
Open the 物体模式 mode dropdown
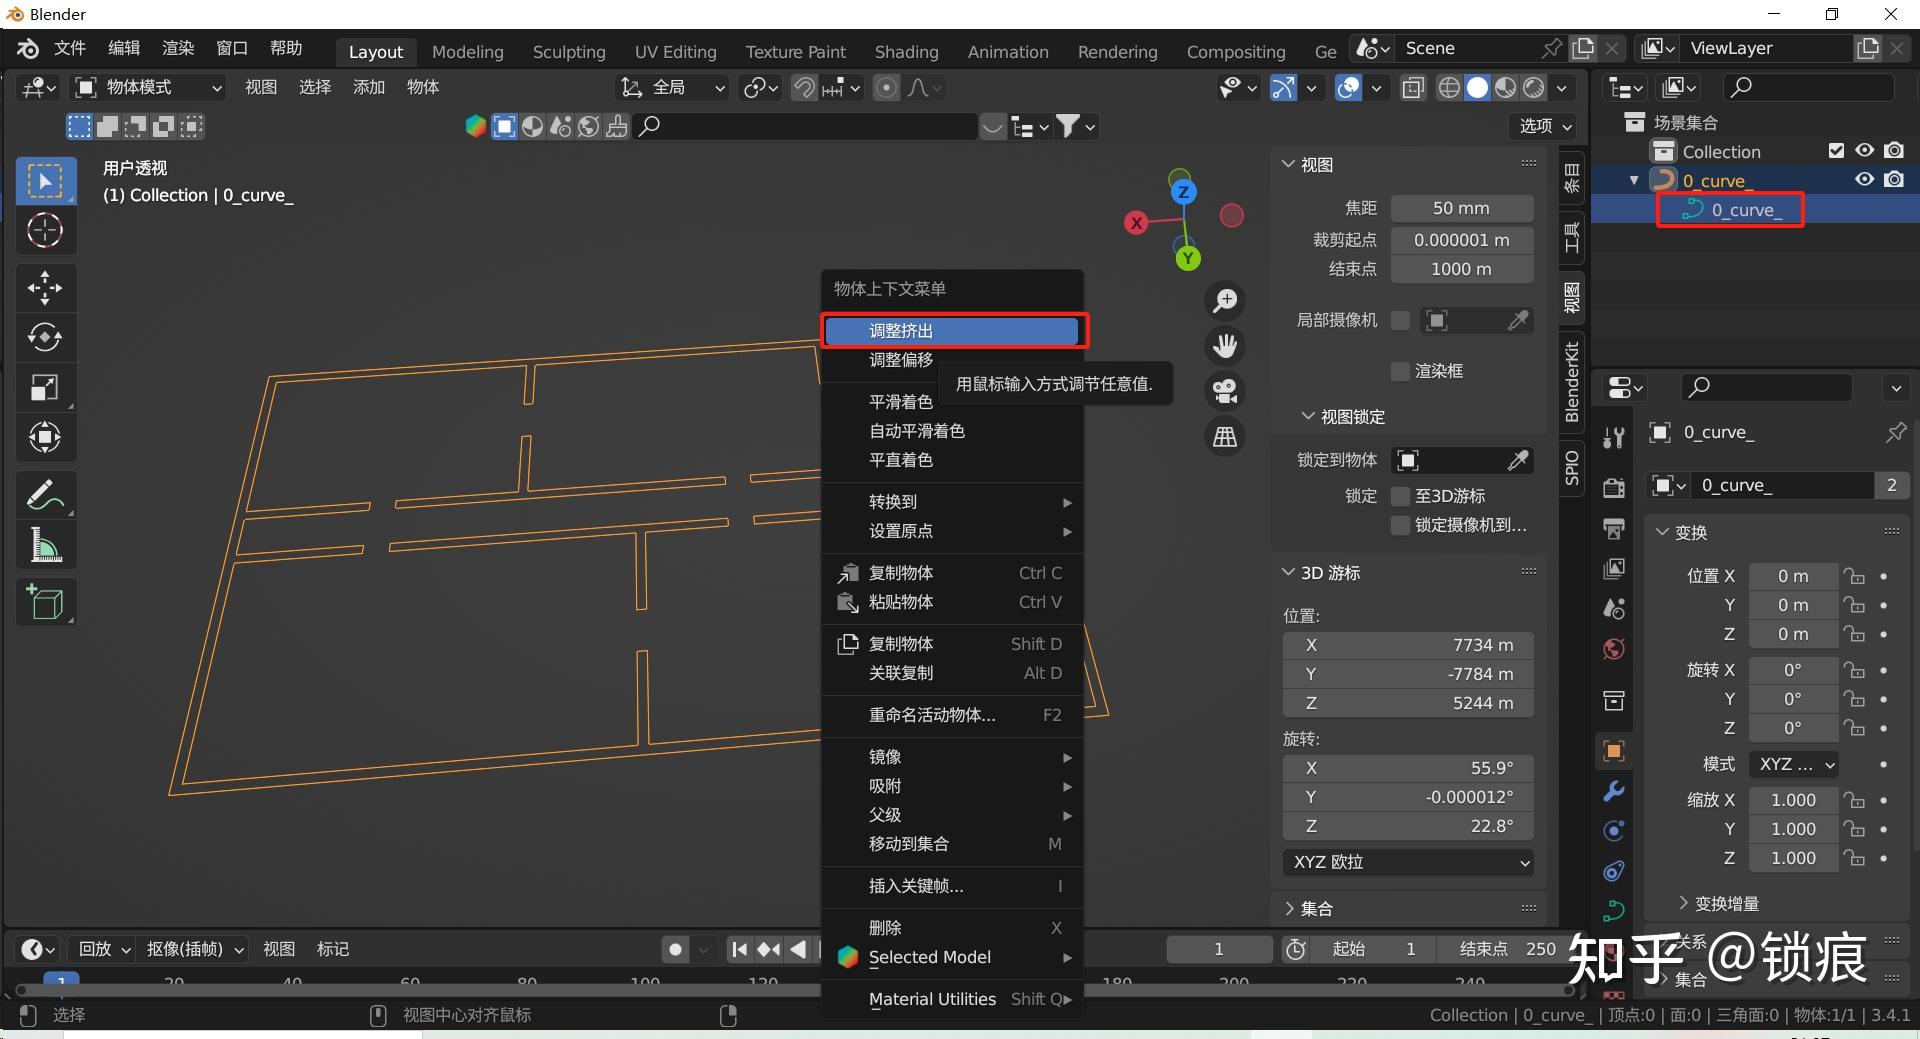click(x=145, y=87)
